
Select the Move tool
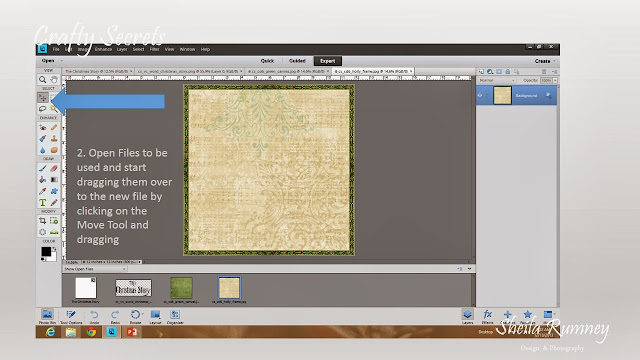(x=42, y=97)
